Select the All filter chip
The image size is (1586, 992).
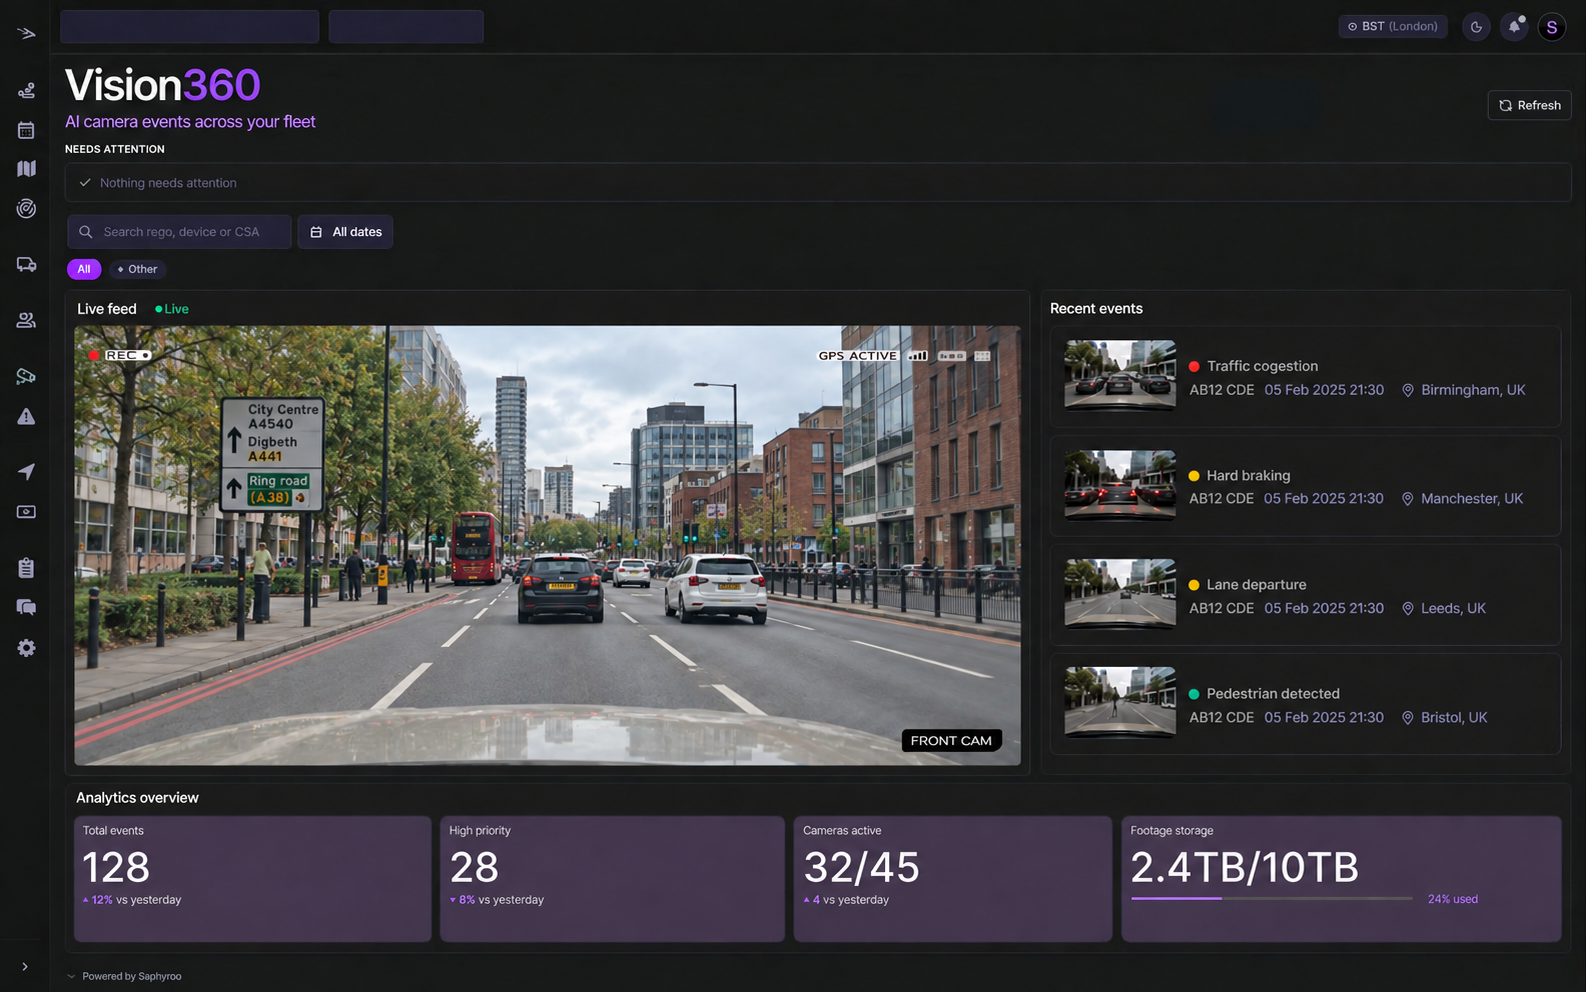[84, 269]
